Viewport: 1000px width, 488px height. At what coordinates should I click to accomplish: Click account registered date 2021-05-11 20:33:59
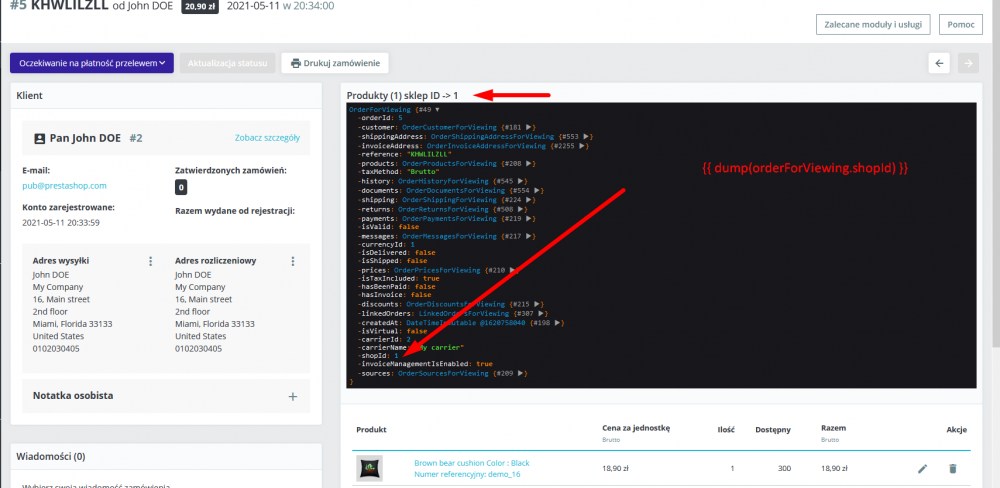click(x=61, y=223)
